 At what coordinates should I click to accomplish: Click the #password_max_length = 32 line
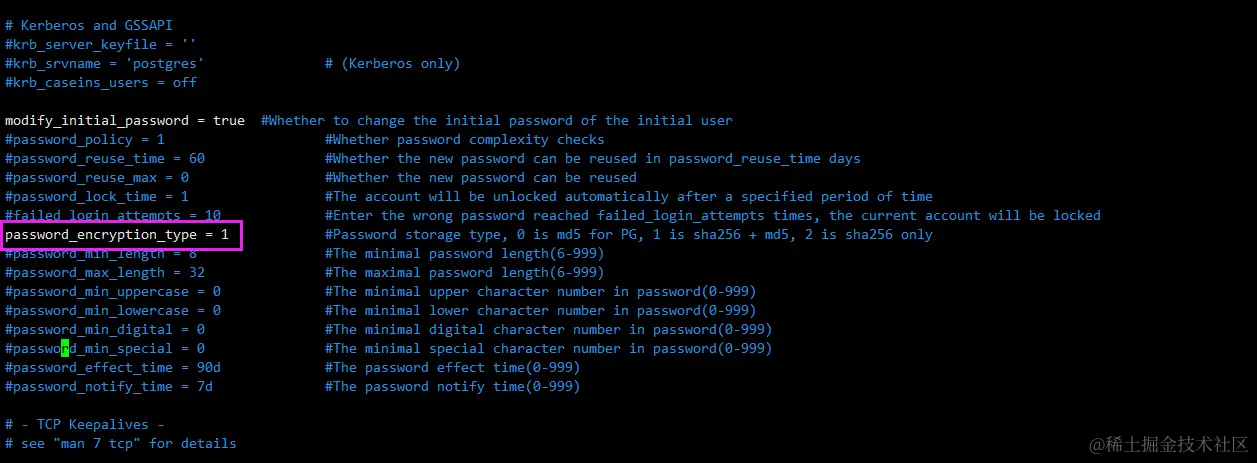105,273
